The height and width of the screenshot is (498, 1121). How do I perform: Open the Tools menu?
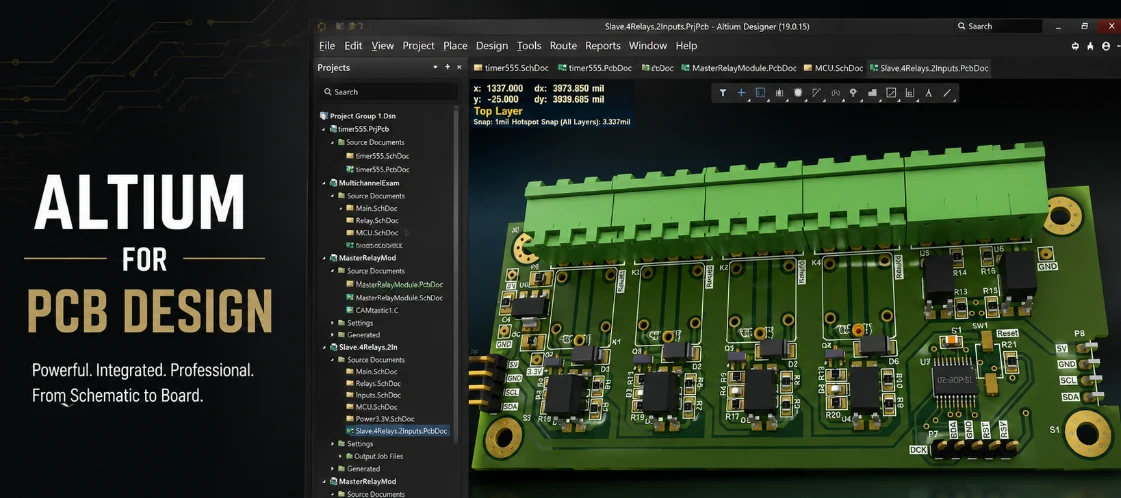pyautogui.click(x=529, y=46)
